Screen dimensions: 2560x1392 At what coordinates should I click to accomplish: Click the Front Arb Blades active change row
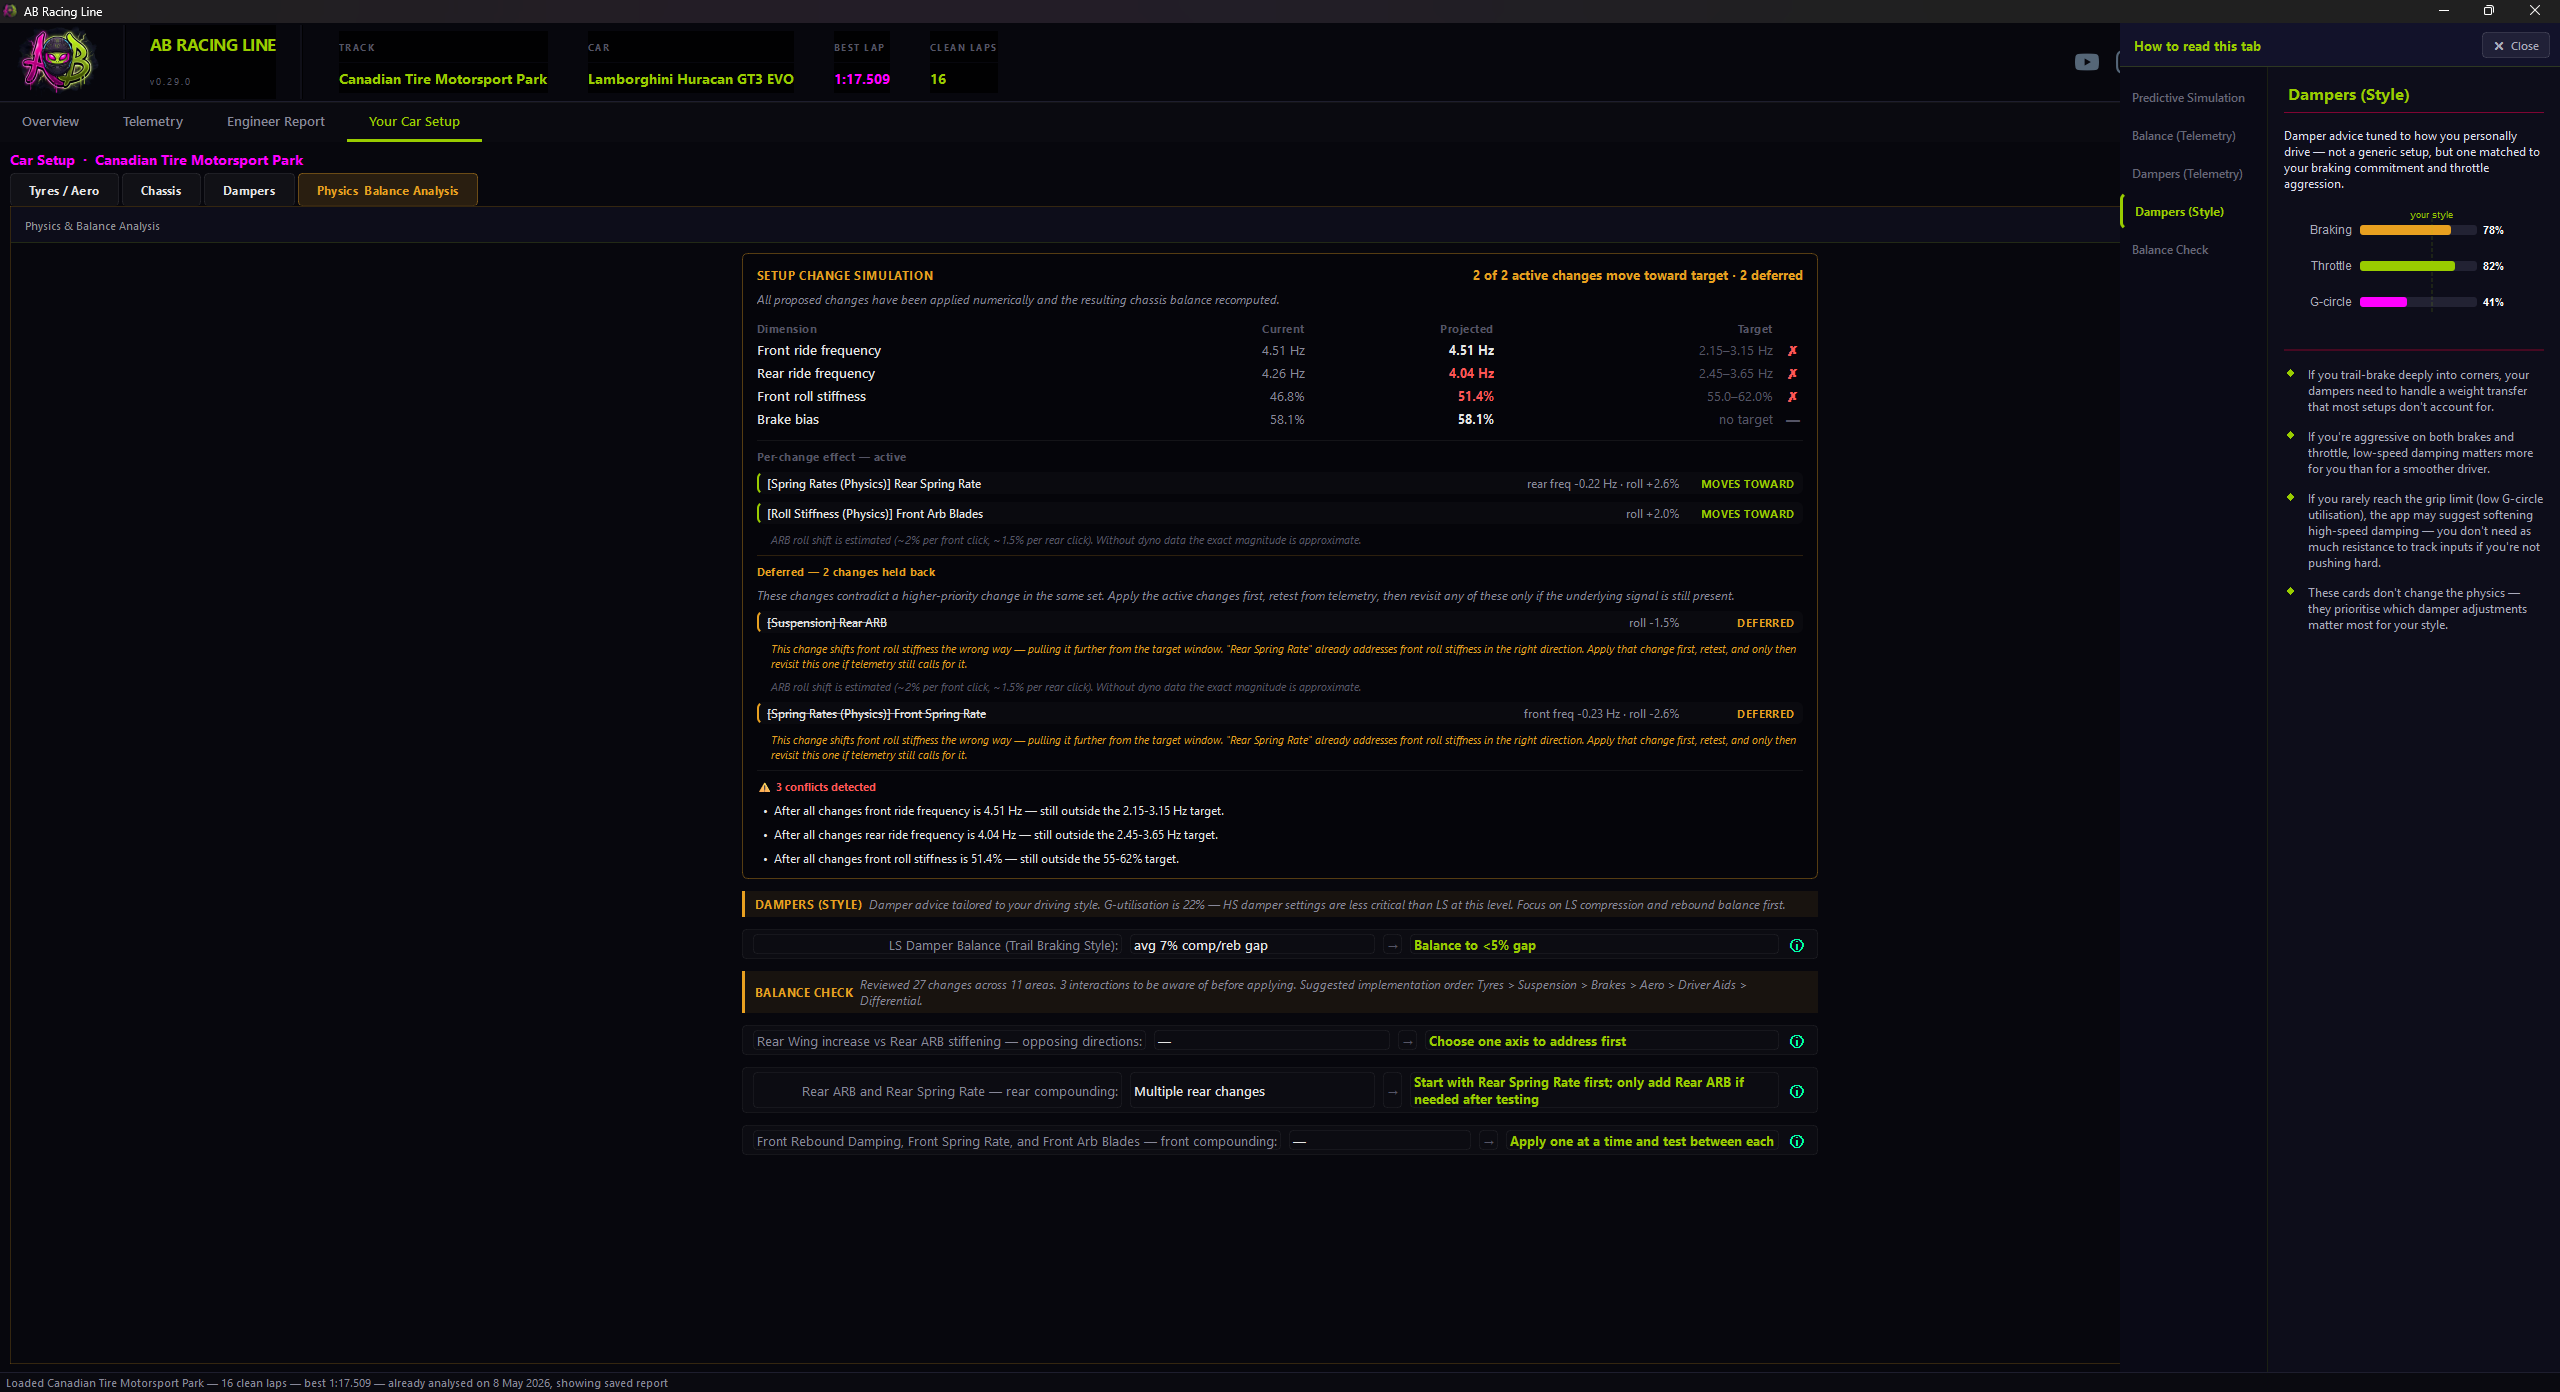pos(1279,514)
